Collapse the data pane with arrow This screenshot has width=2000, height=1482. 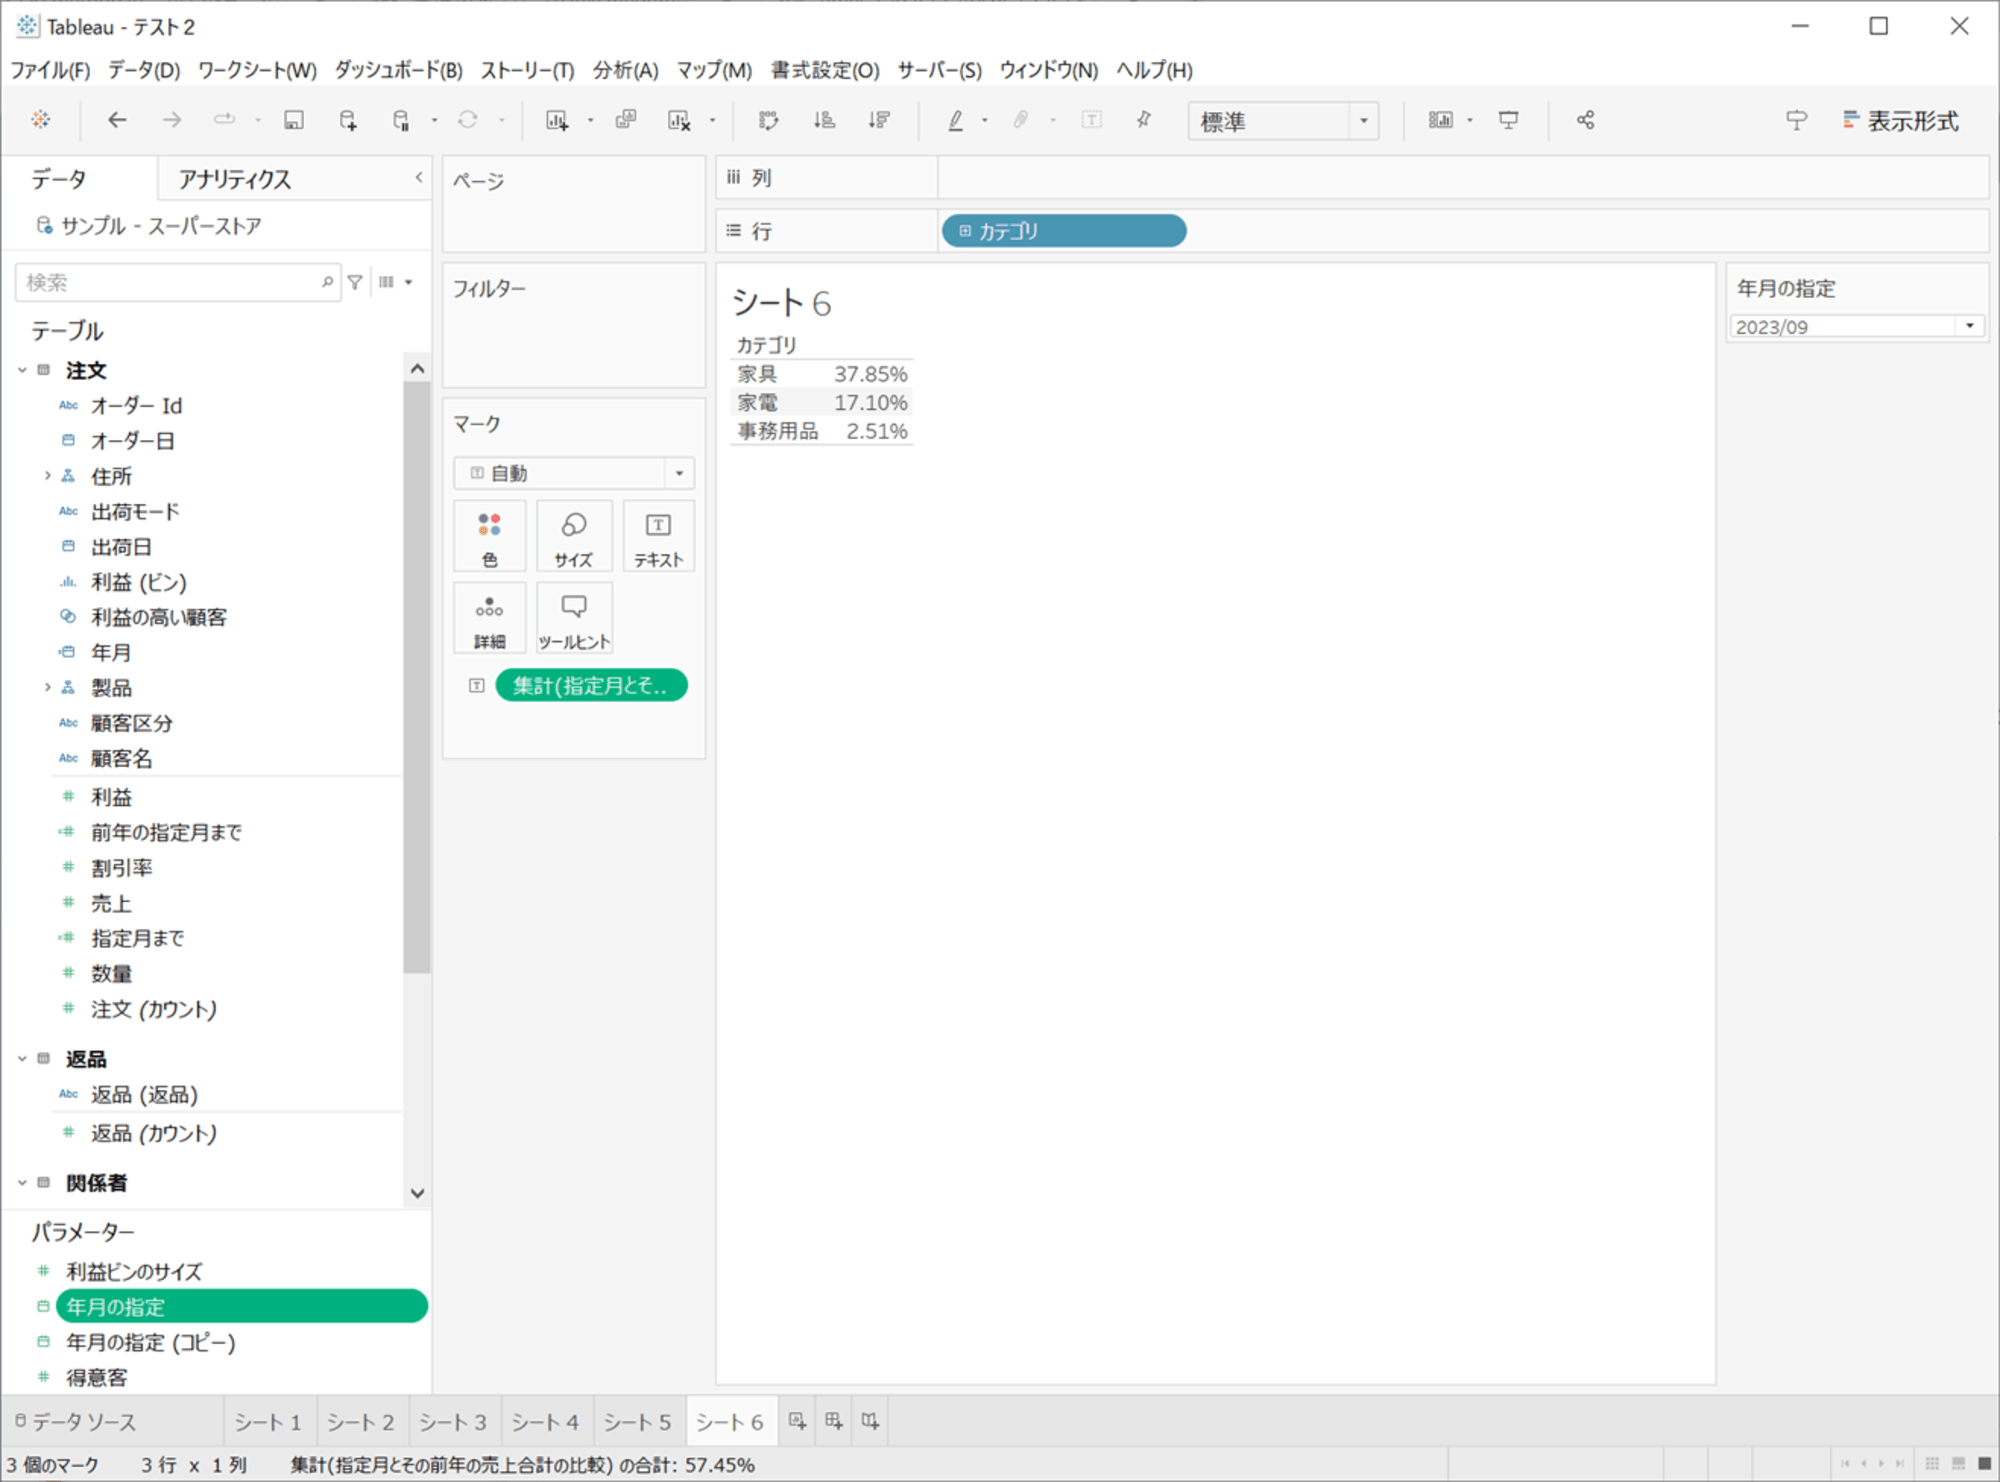click(419, 178)
